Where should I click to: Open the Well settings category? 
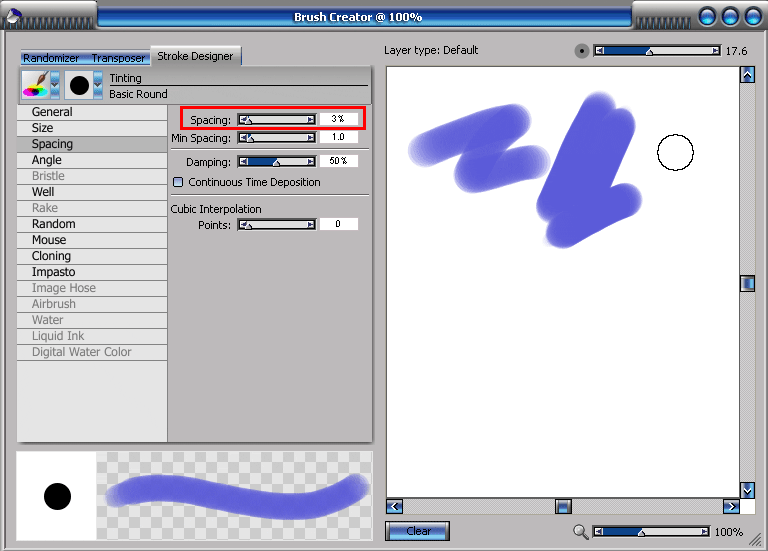(x=92, y=192)
